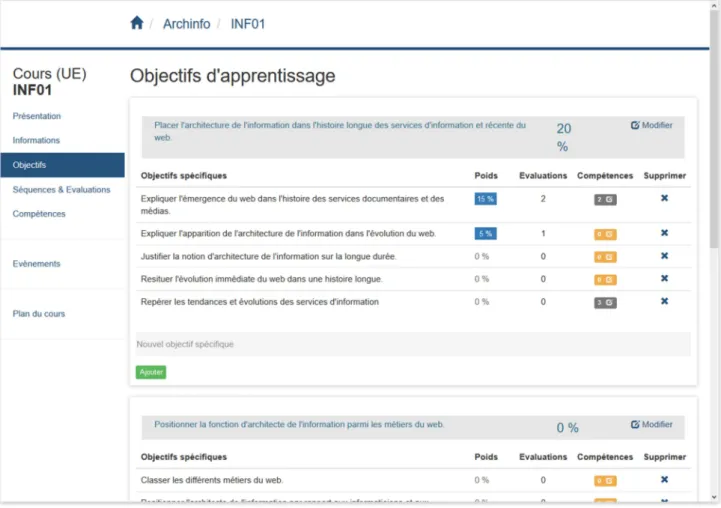Screen dimensions: 721x508
Task: Click the 'Objectifs d'apprentissage' page heading
Action: coord(233,76)
